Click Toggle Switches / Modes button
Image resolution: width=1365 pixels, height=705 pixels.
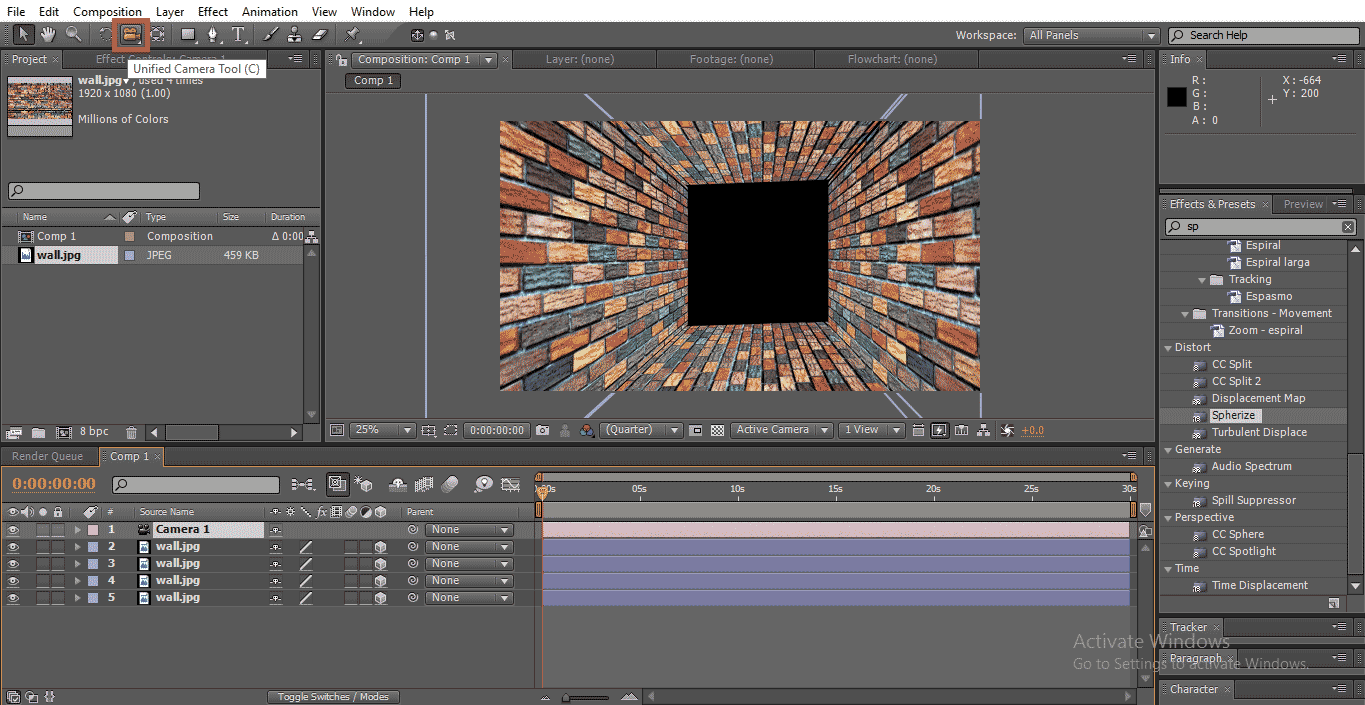(333, 697)
